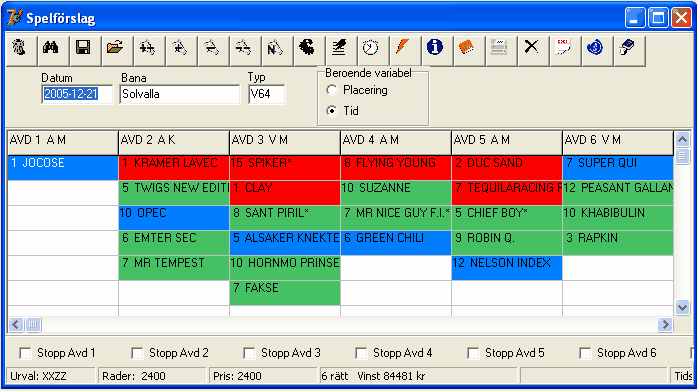Image resolution: width=697 pixels, height=391 pixels.
Task: Select the green cell 3 RAPKIN
Action: (618, 243)
